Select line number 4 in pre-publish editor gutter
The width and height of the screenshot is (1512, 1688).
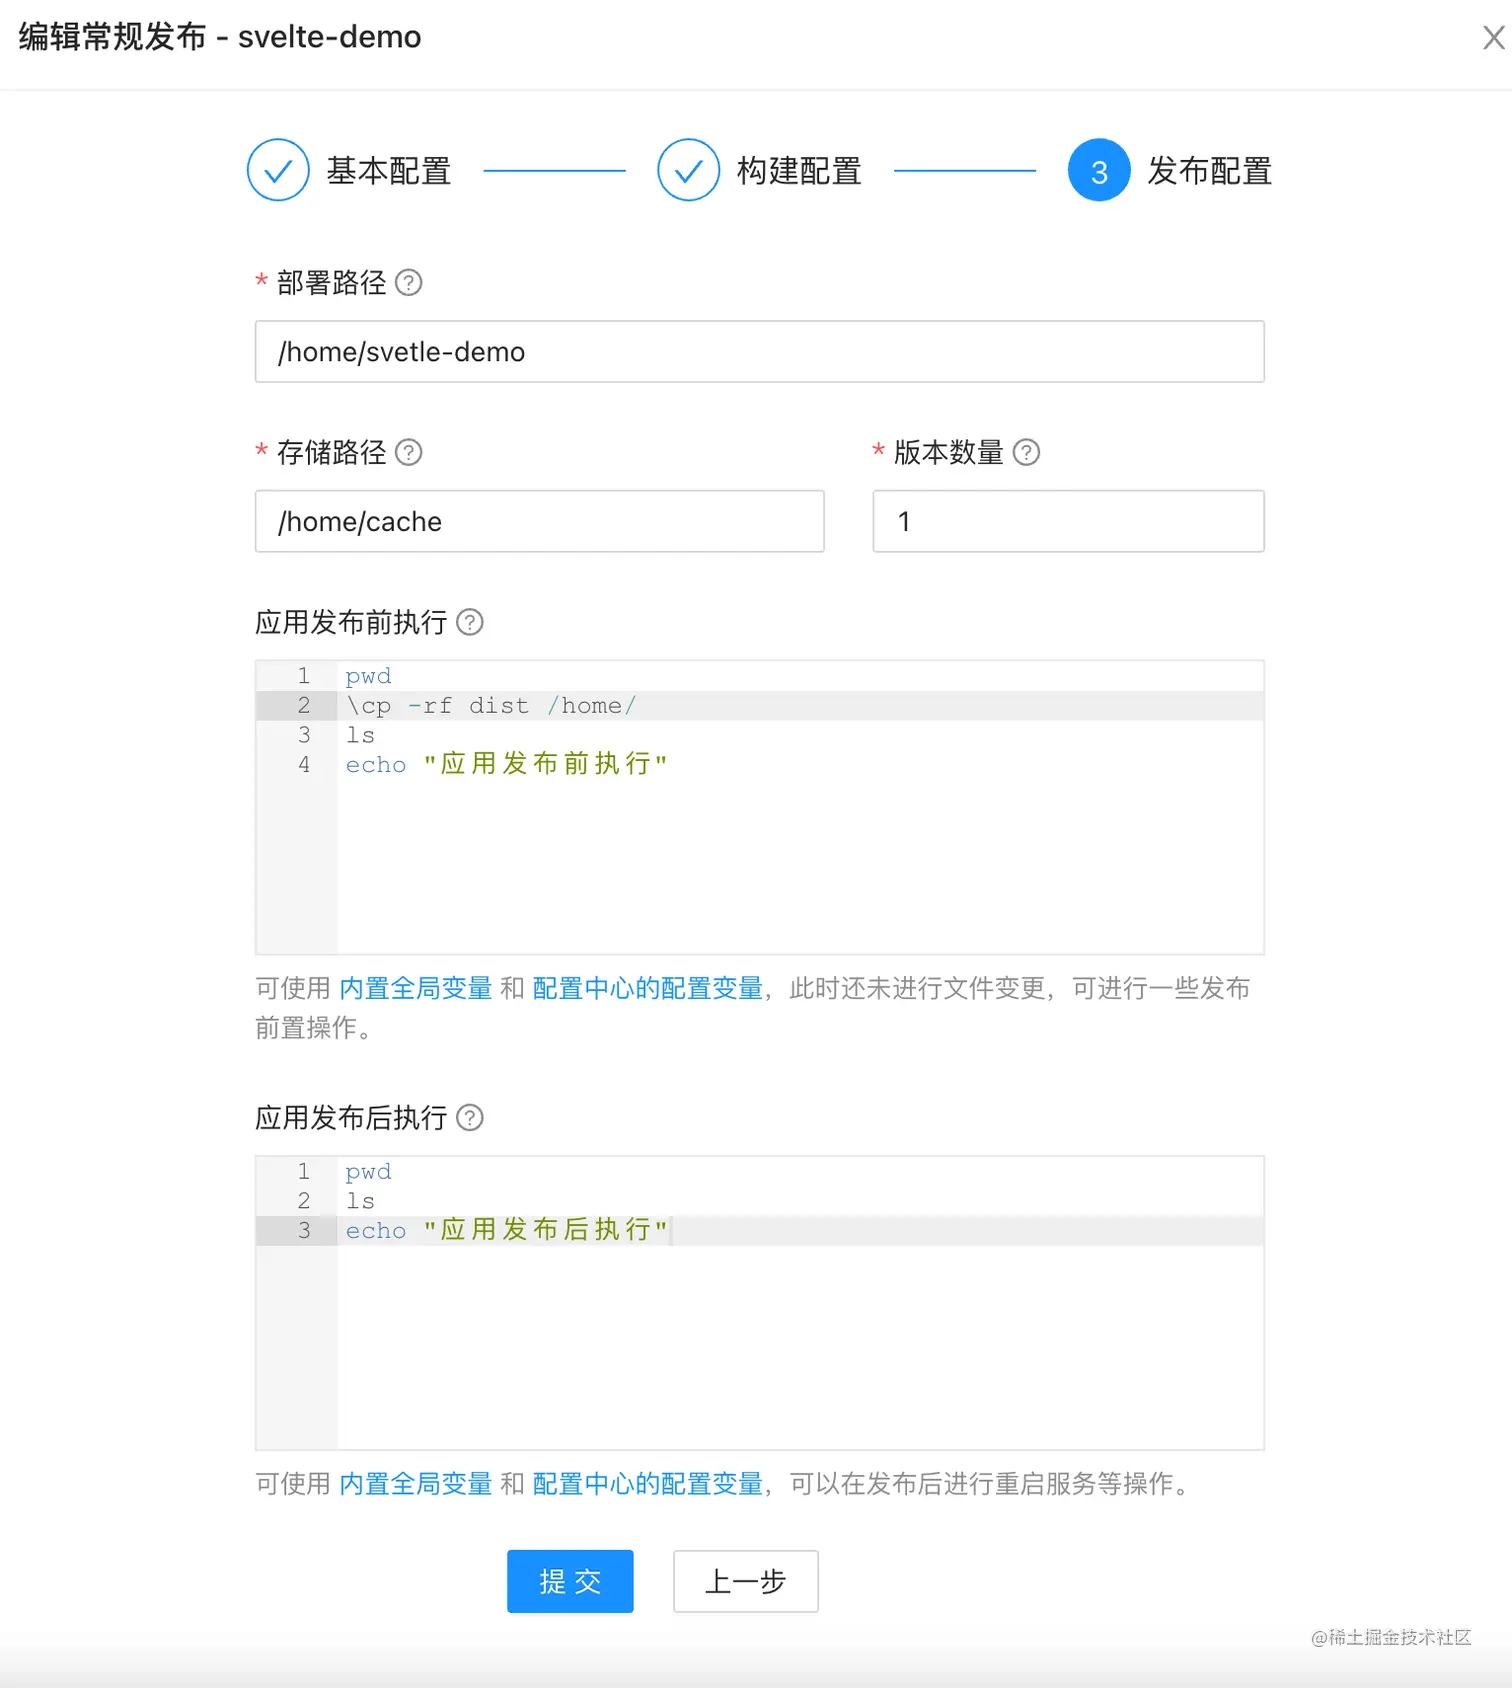pyautogui.click(x=304, y=765)
